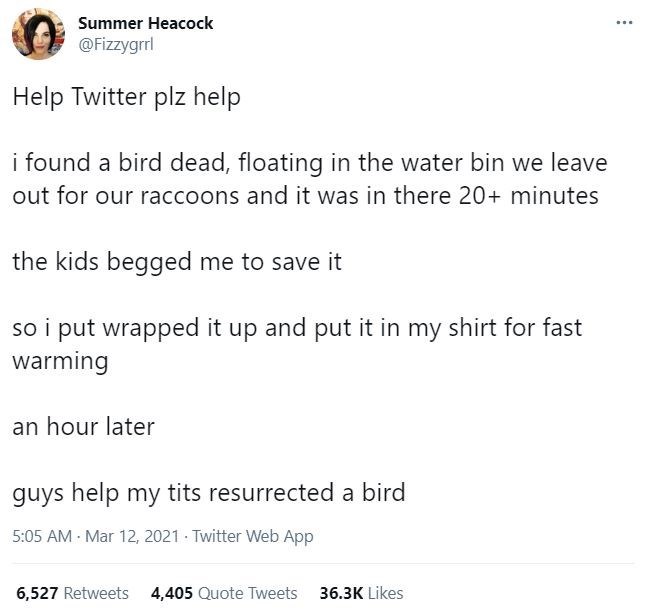View the 36.3K Likes list
This screenshot has height=613, width=645.
[361, 593]
